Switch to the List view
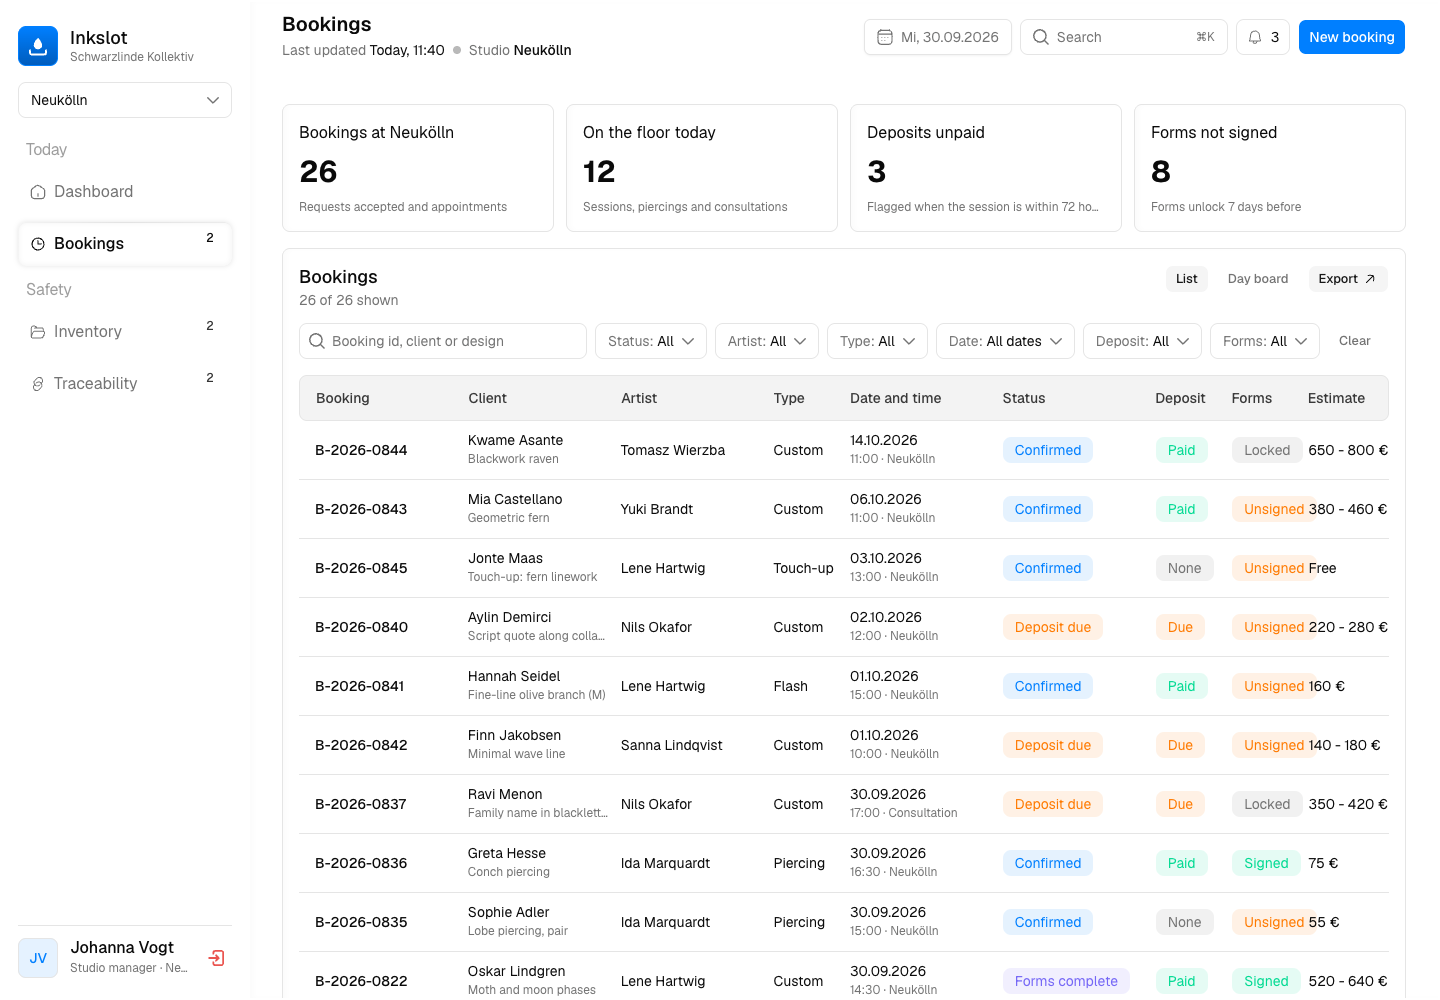The image size is (1440, 1000). (1187, 279)
